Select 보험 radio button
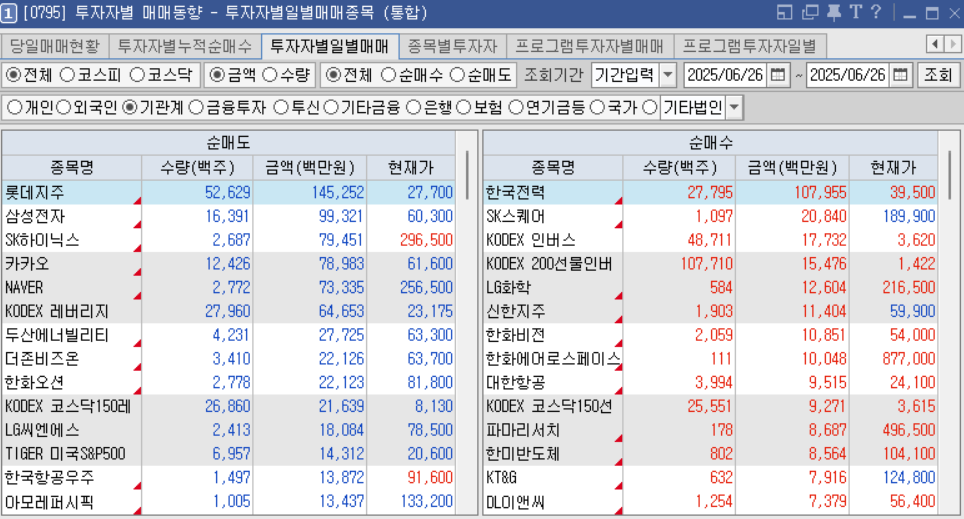 coord(464,108)
